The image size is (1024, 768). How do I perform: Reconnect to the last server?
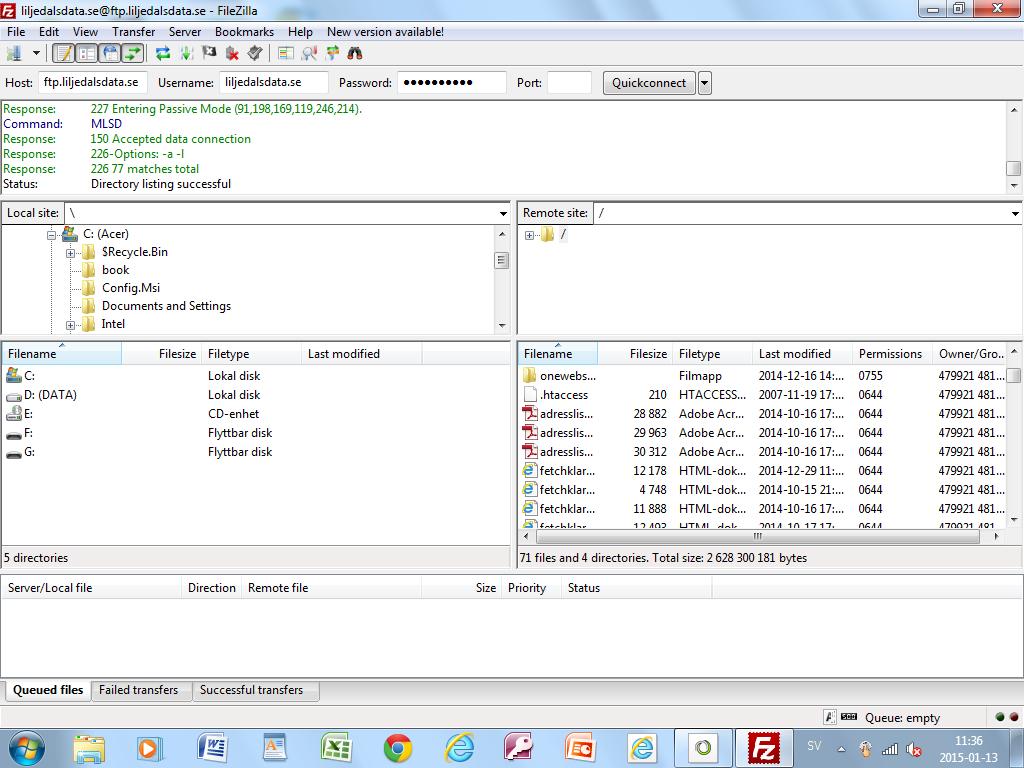pos(255,54)
